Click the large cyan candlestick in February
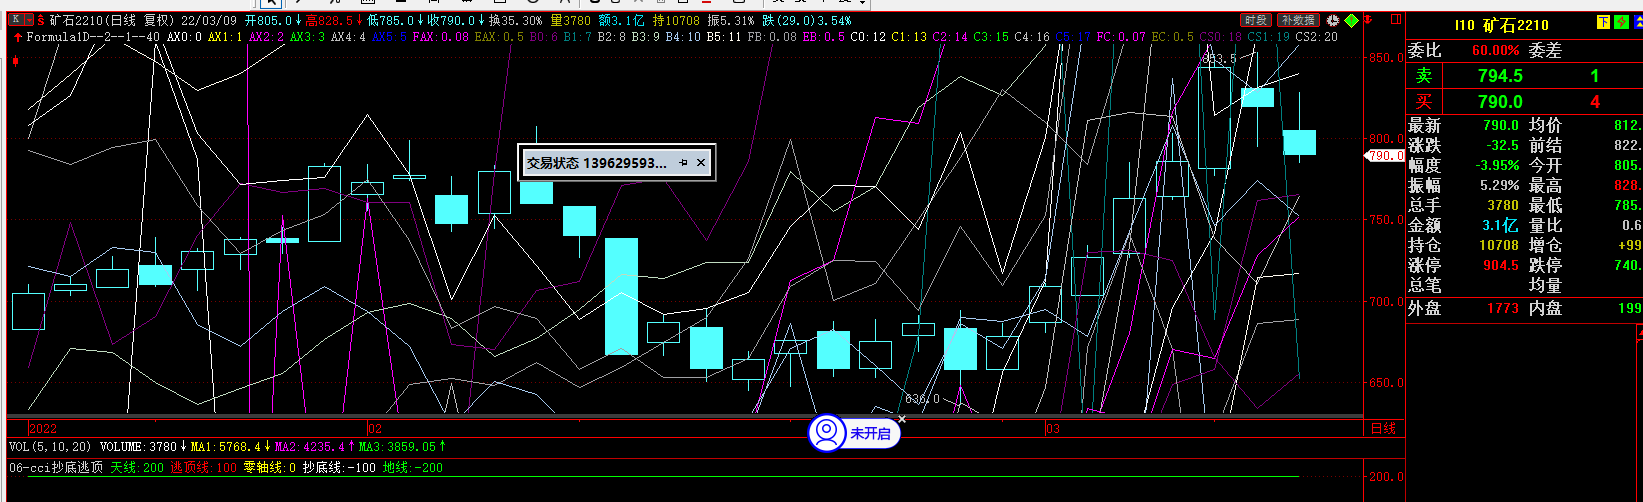The height and width of the screenshot is (502, 1643). tap(621, 296)
